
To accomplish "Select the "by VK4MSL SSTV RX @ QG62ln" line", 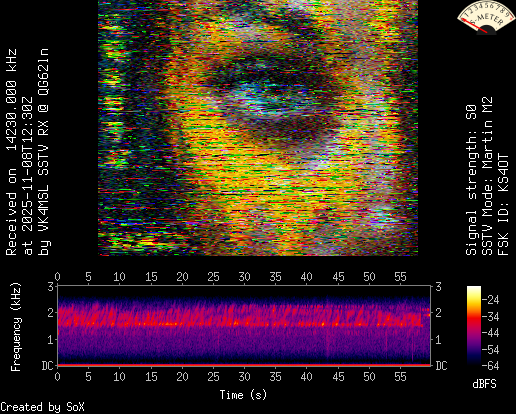I will point(44,152).
